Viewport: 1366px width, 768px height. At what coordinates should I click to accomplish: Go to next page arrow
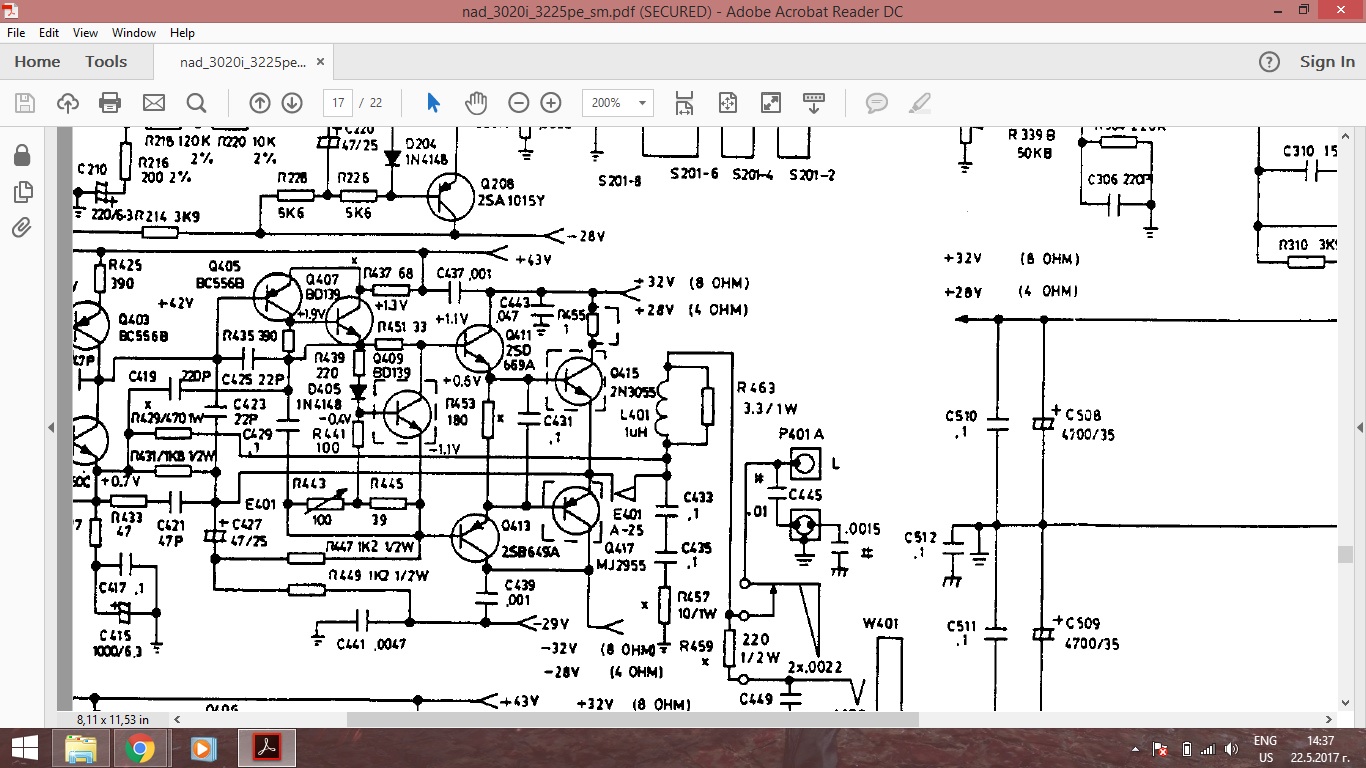pos(292,103)
